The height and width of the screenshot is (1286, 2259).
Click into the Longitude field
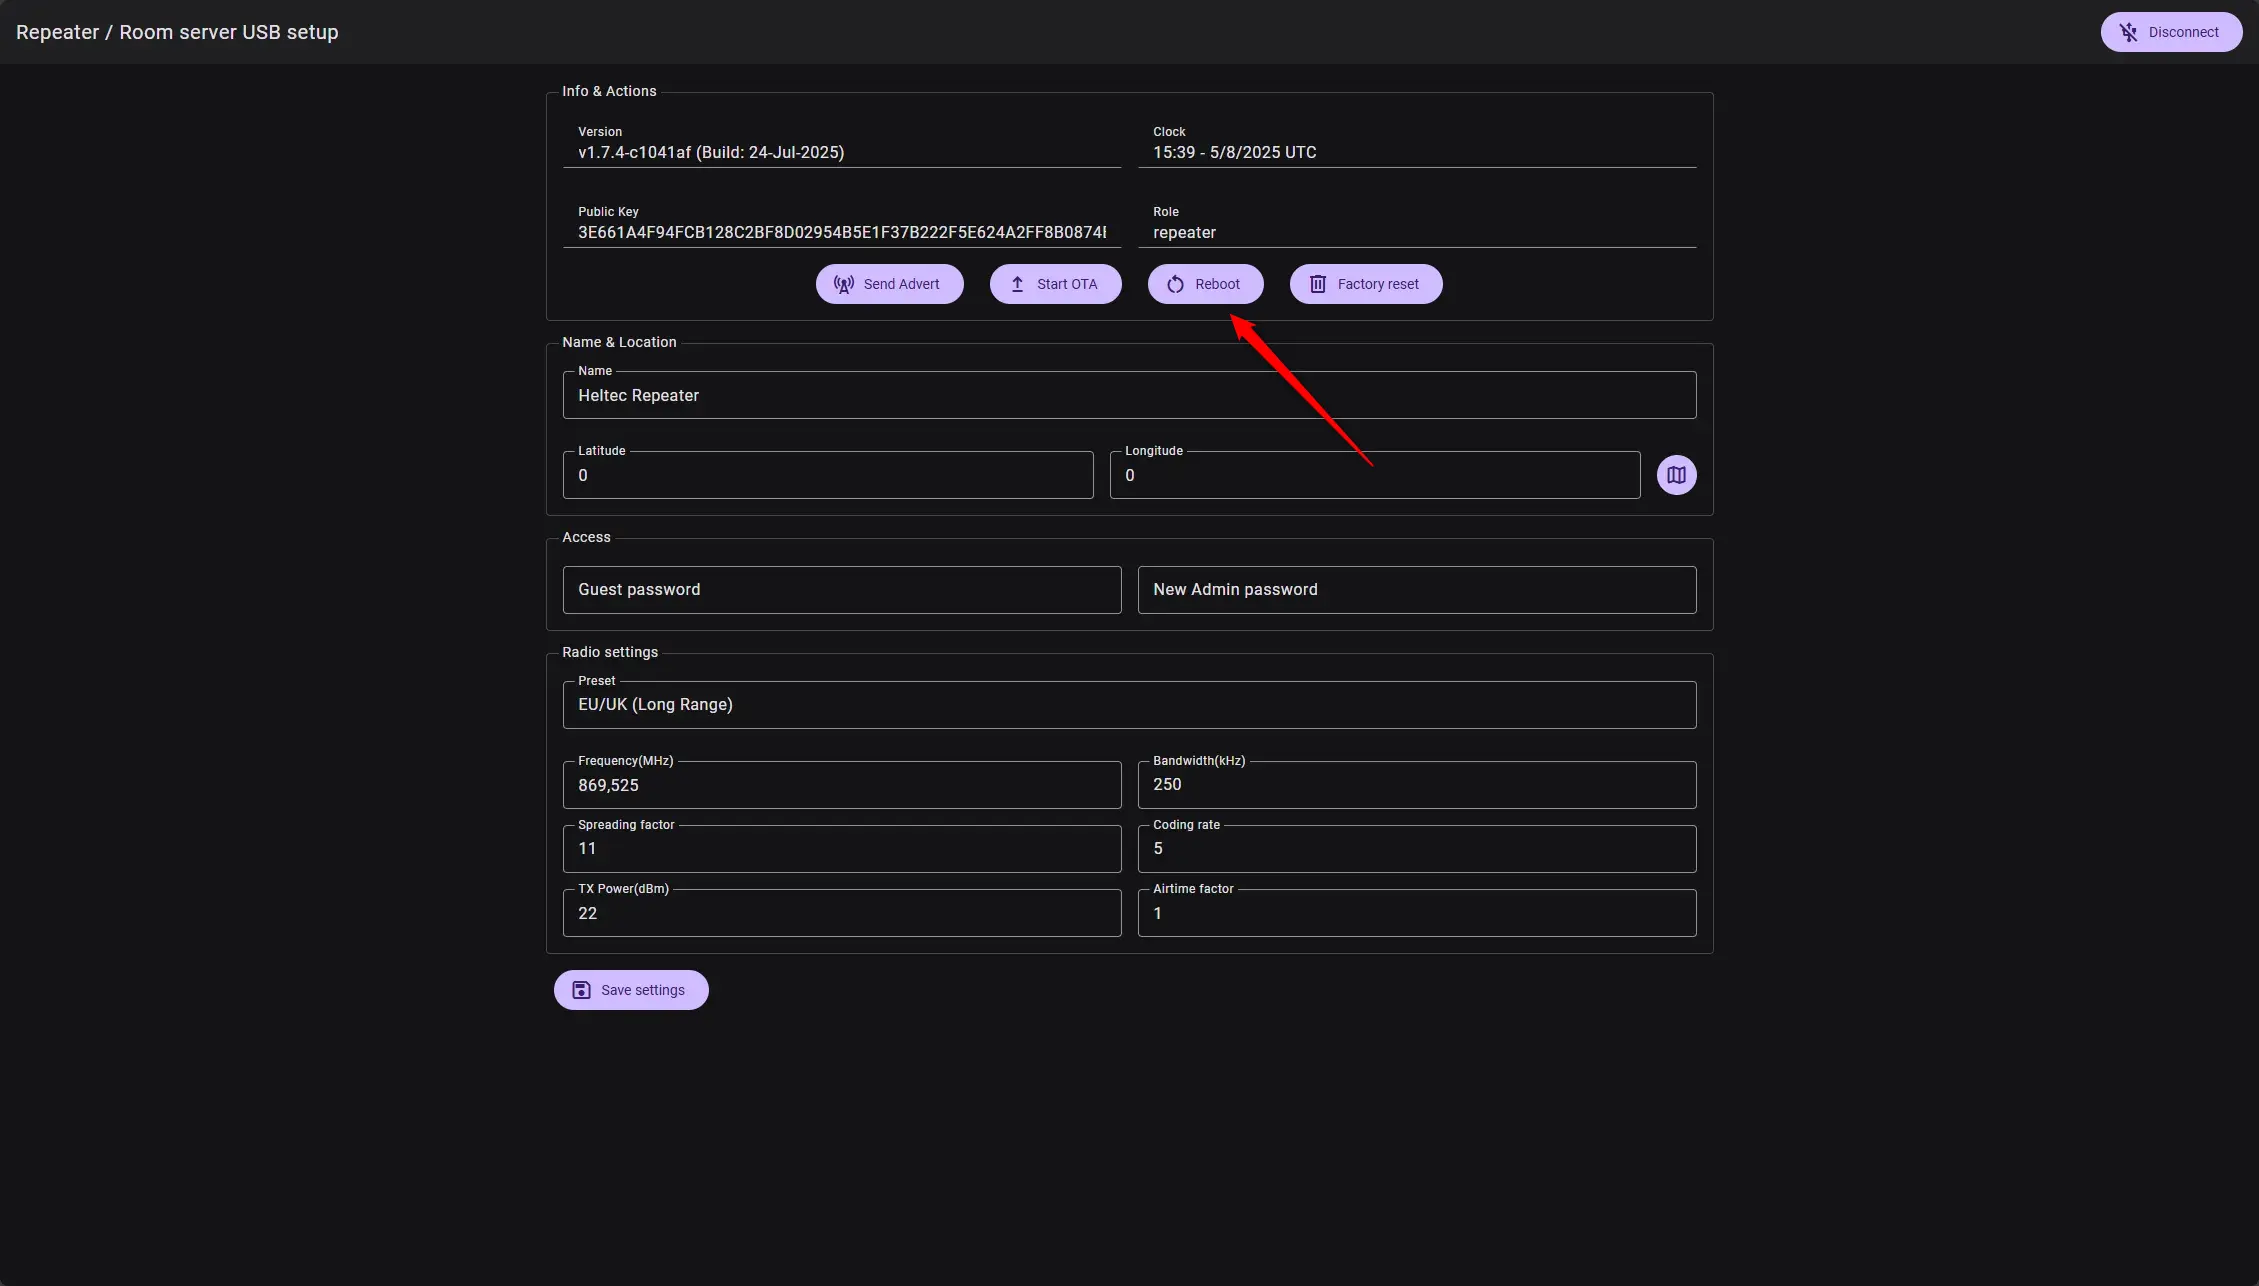tap(1374, 476)
